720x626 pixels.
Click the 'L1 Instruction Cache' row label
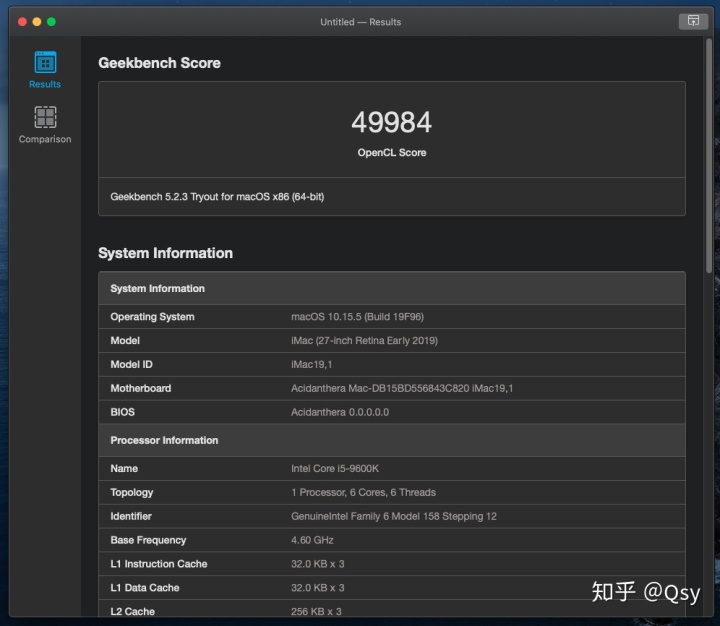tap(159, 564)
